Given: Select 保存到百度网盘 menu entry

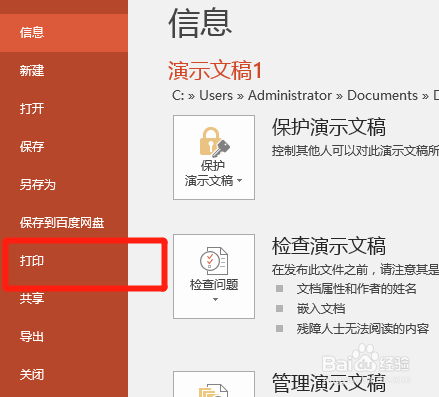Looking at the screenshot, I should pyautogui.click(x=64, y=223).
